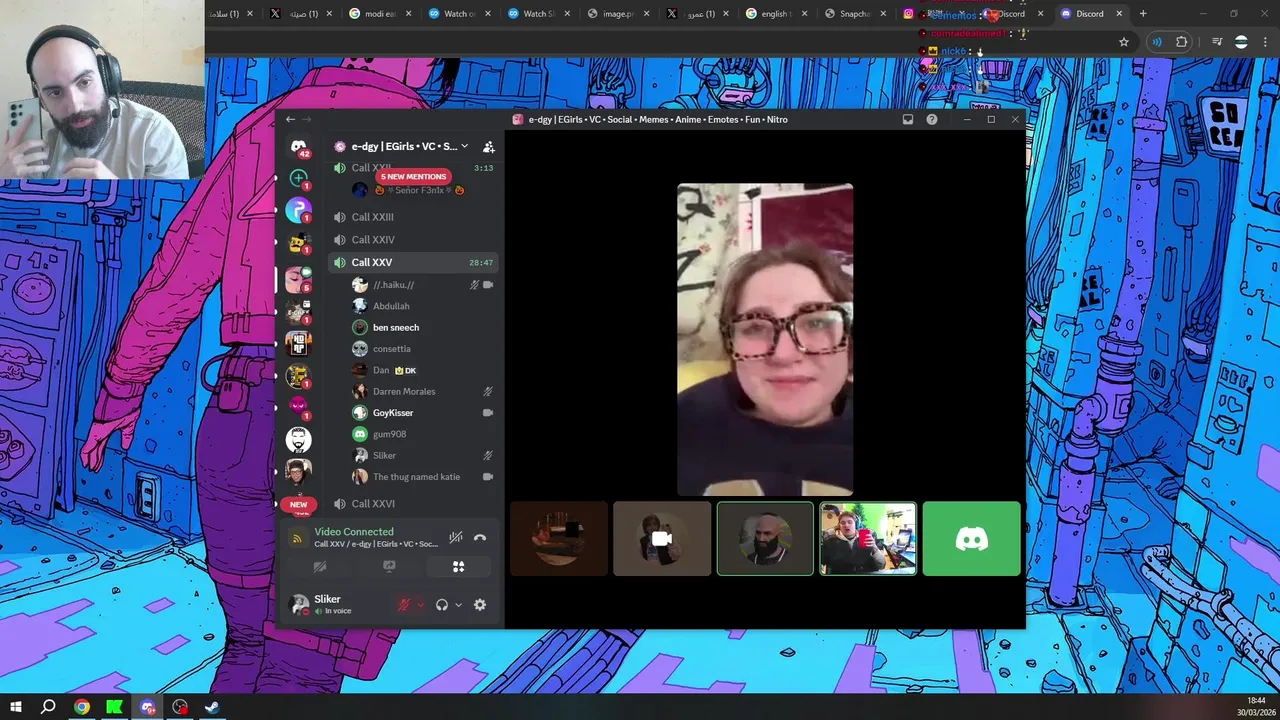Toggle the muted microphone button
The image size is (1280, 720).
point(404,605)
